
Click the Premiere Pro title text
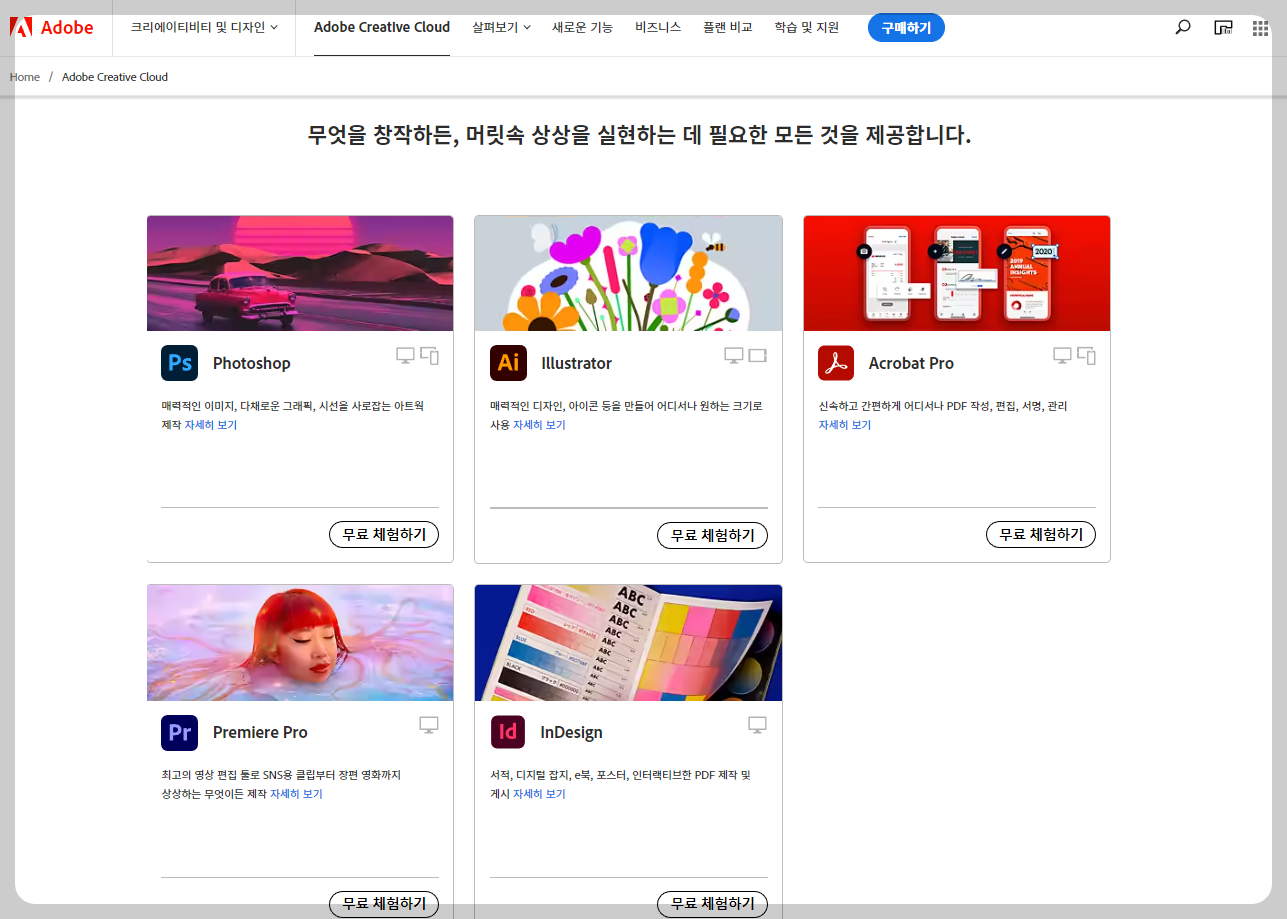[x=260, y=732]
